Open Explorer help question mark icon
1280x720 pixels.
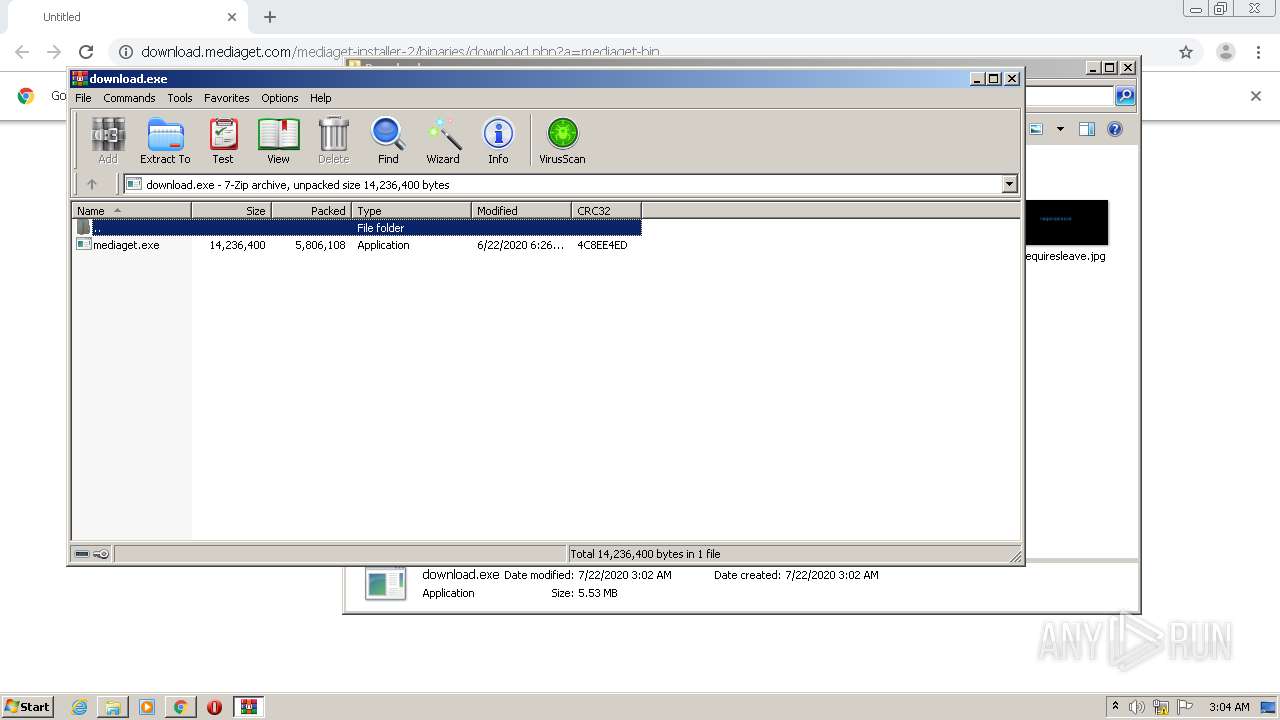click(x=1115, y=129)
